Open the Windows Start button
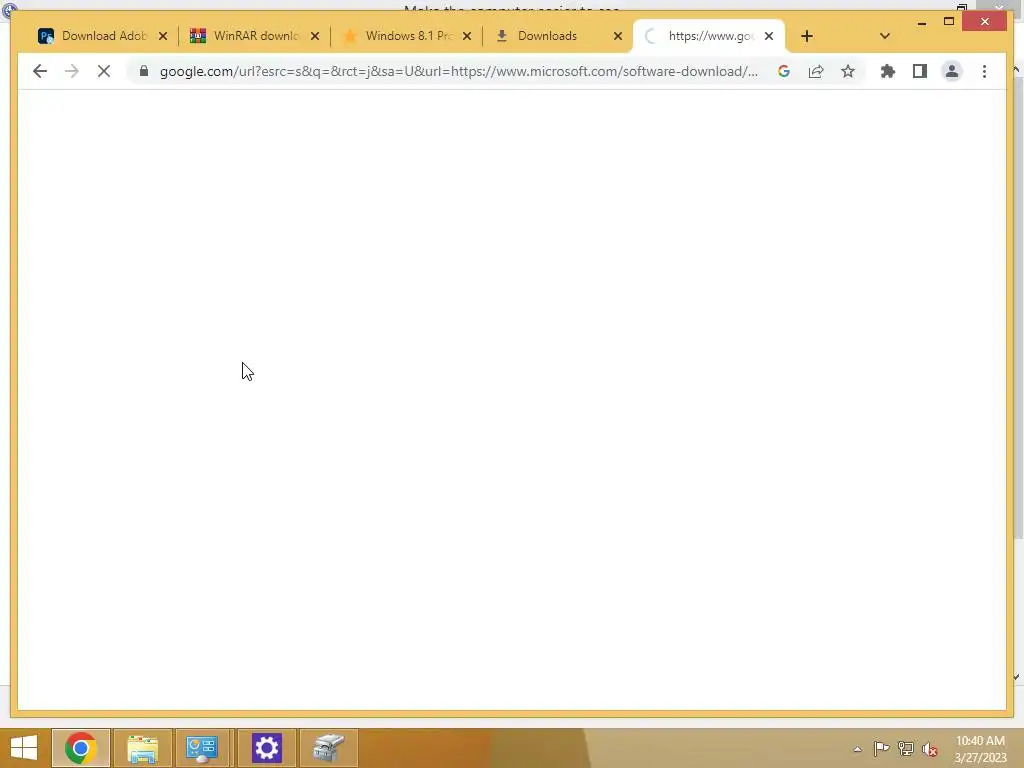 pyautogui.click(x=24, y=748)
